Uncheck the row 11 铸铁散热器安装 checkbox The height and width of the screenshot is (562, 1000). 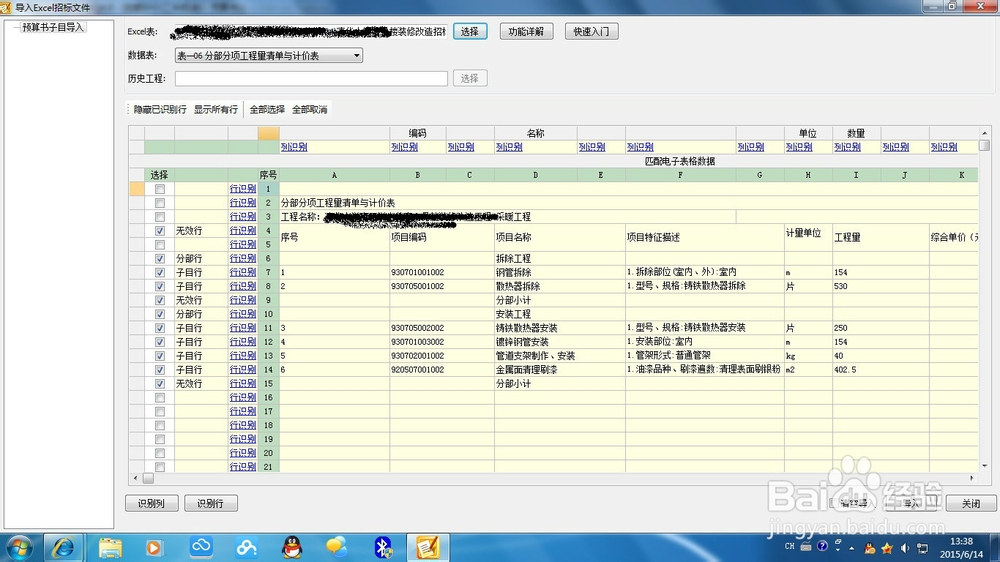pos(159,328)
